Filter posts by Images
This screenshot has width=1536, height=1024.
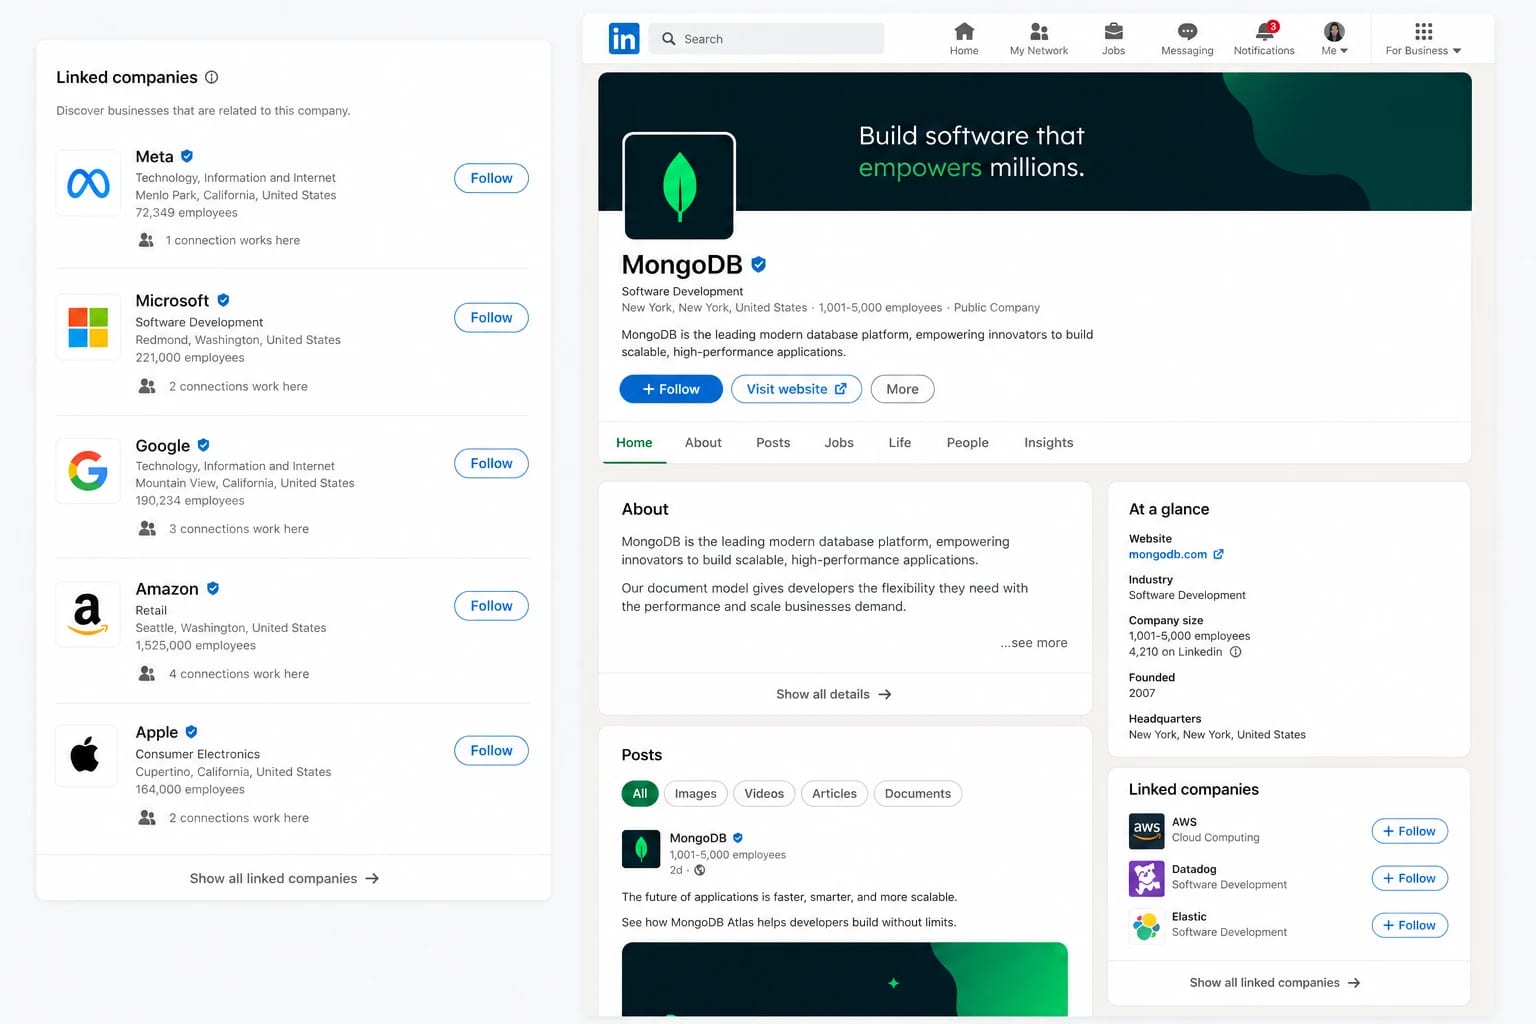tap(695, 794)
